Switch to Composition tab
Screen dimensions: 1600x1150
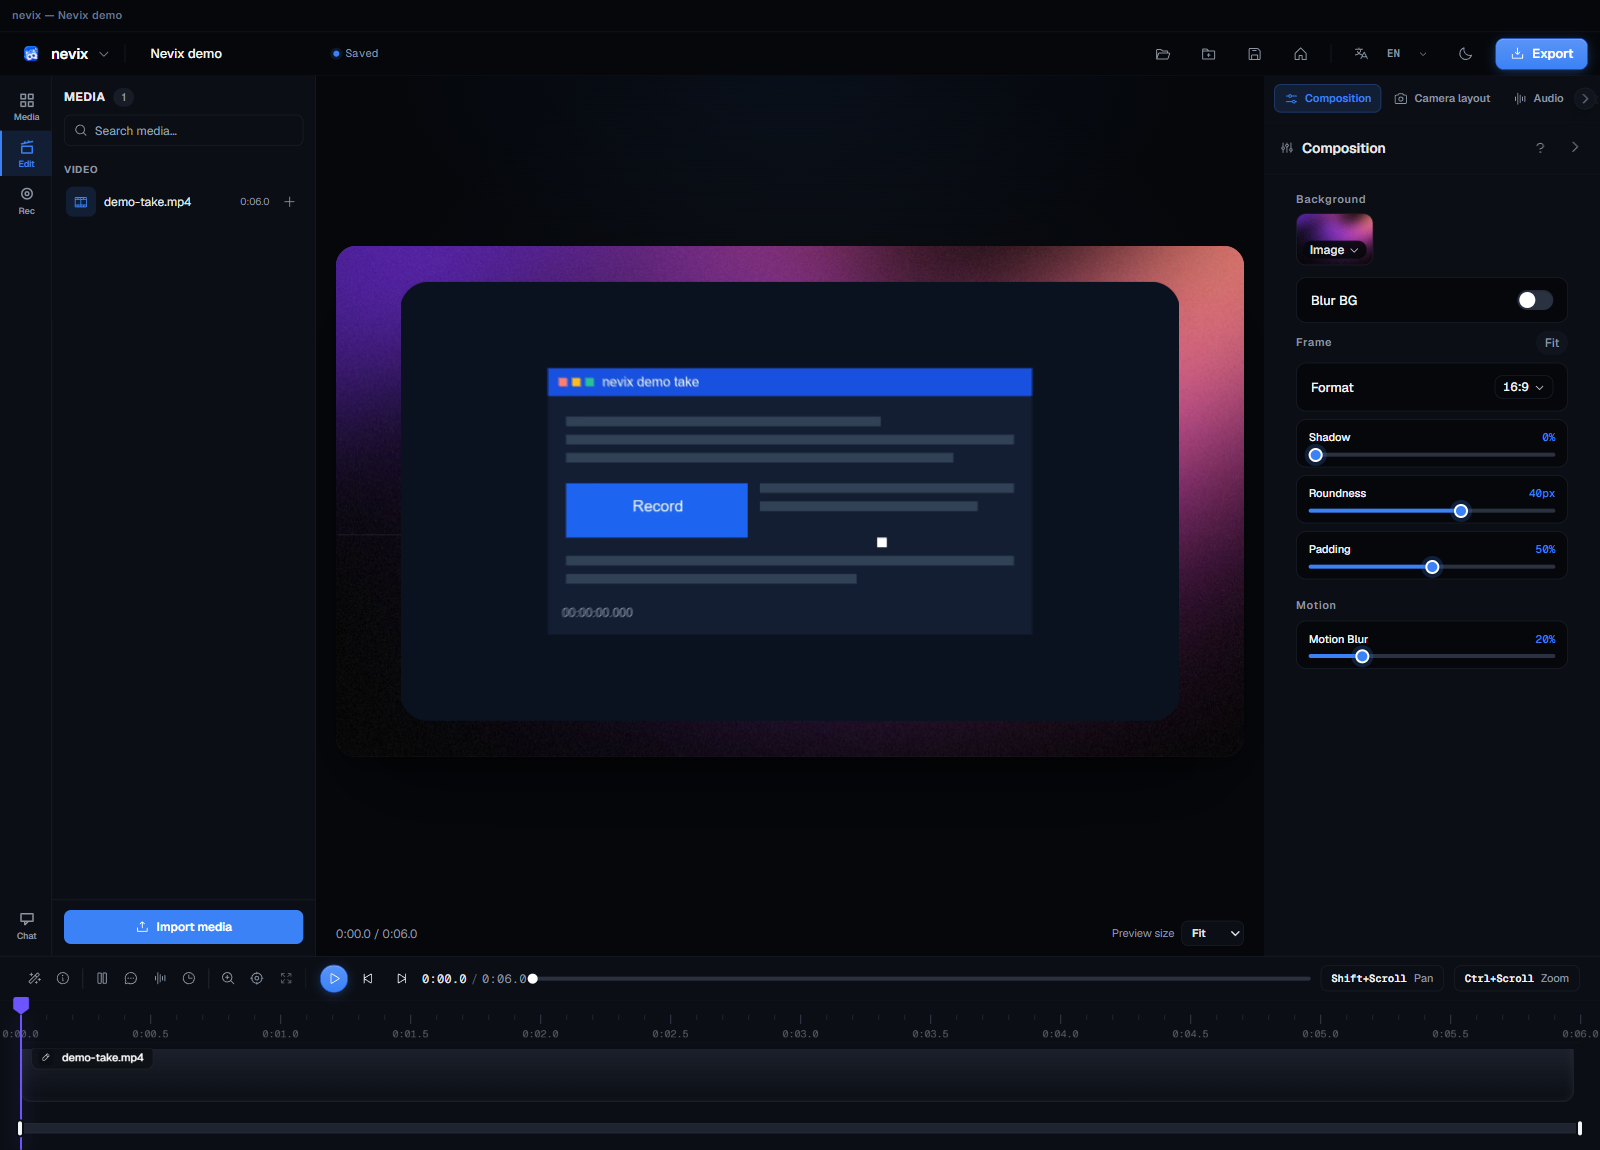point(1328,98)
